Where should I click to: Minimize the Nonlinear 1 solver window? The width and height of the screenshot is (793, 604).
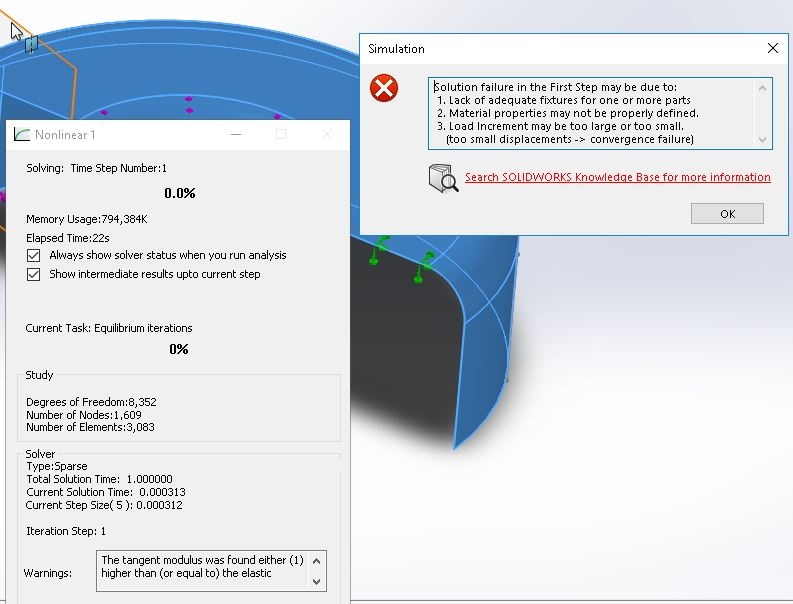tap(236, 134)
